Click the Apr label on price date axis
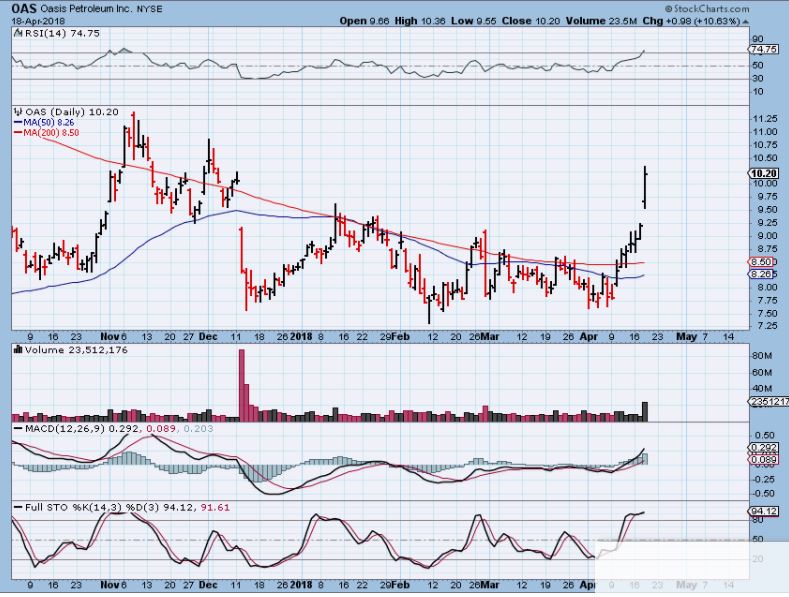789x597 pixels. coord(588,337)
